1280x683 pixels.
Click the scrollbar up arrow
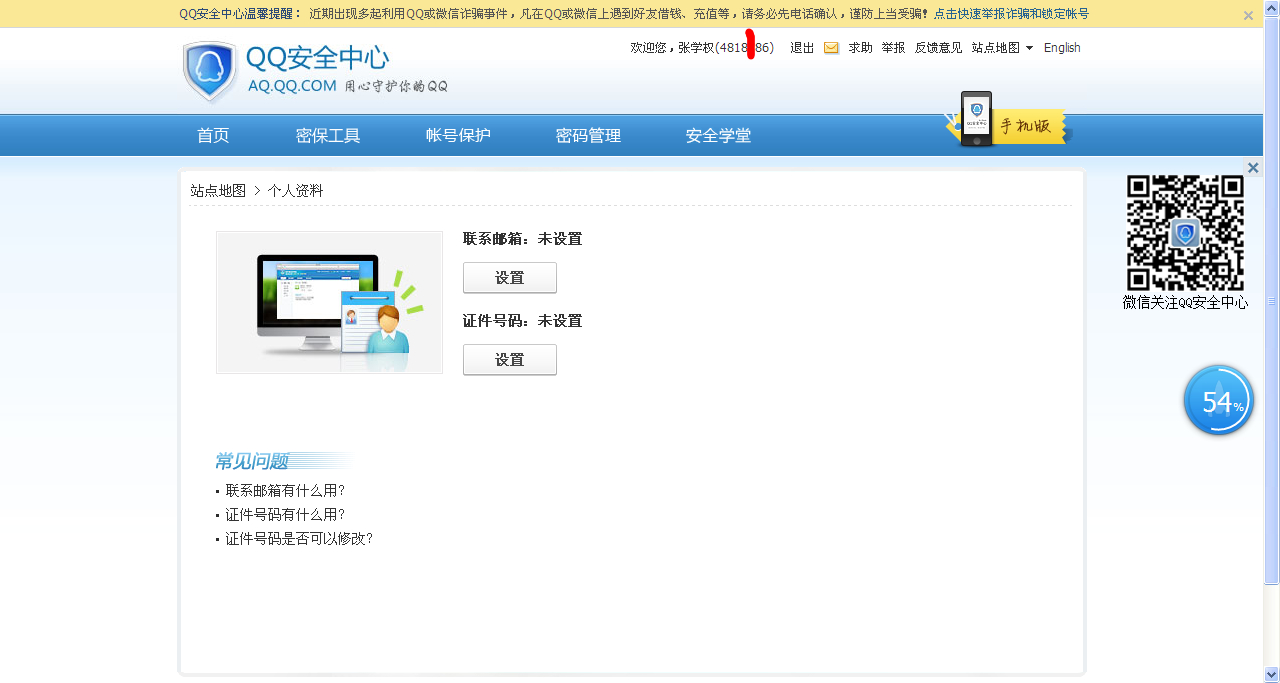pyautogui.click(x=1271, y=7)
